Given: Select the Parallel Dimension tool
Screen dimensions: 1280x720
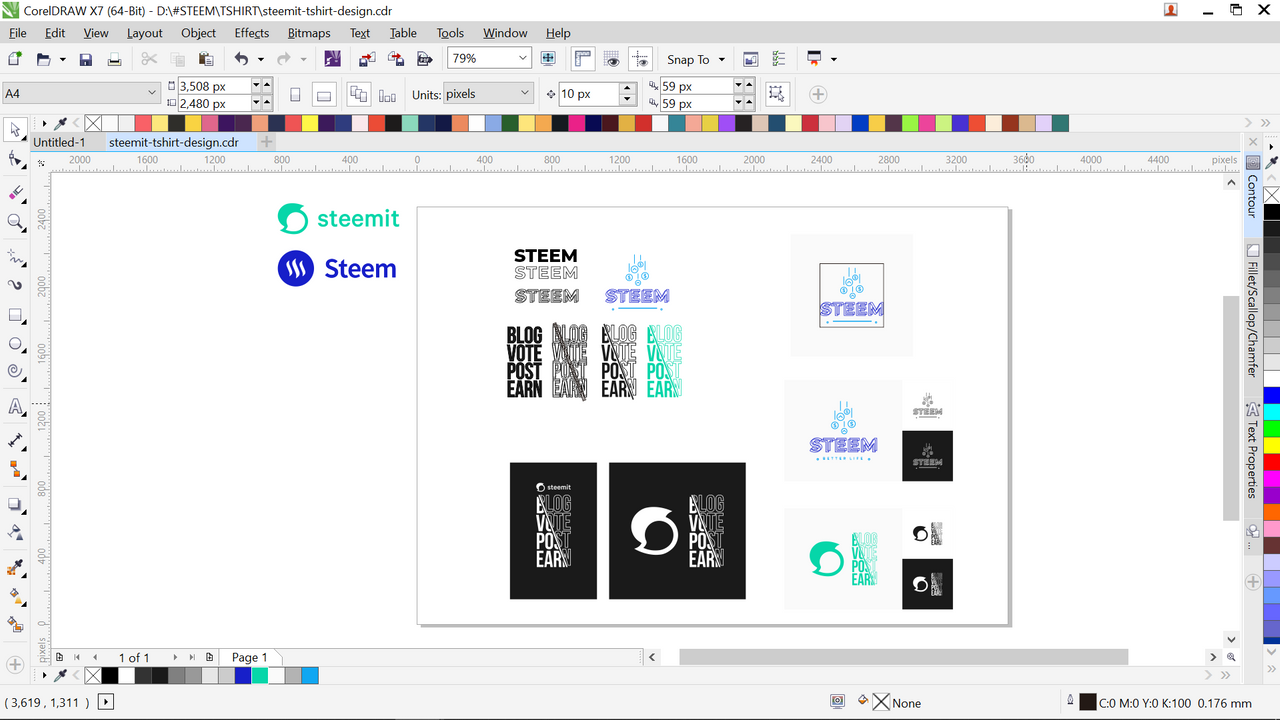Looking at the screenshot, I should (15, 440).
